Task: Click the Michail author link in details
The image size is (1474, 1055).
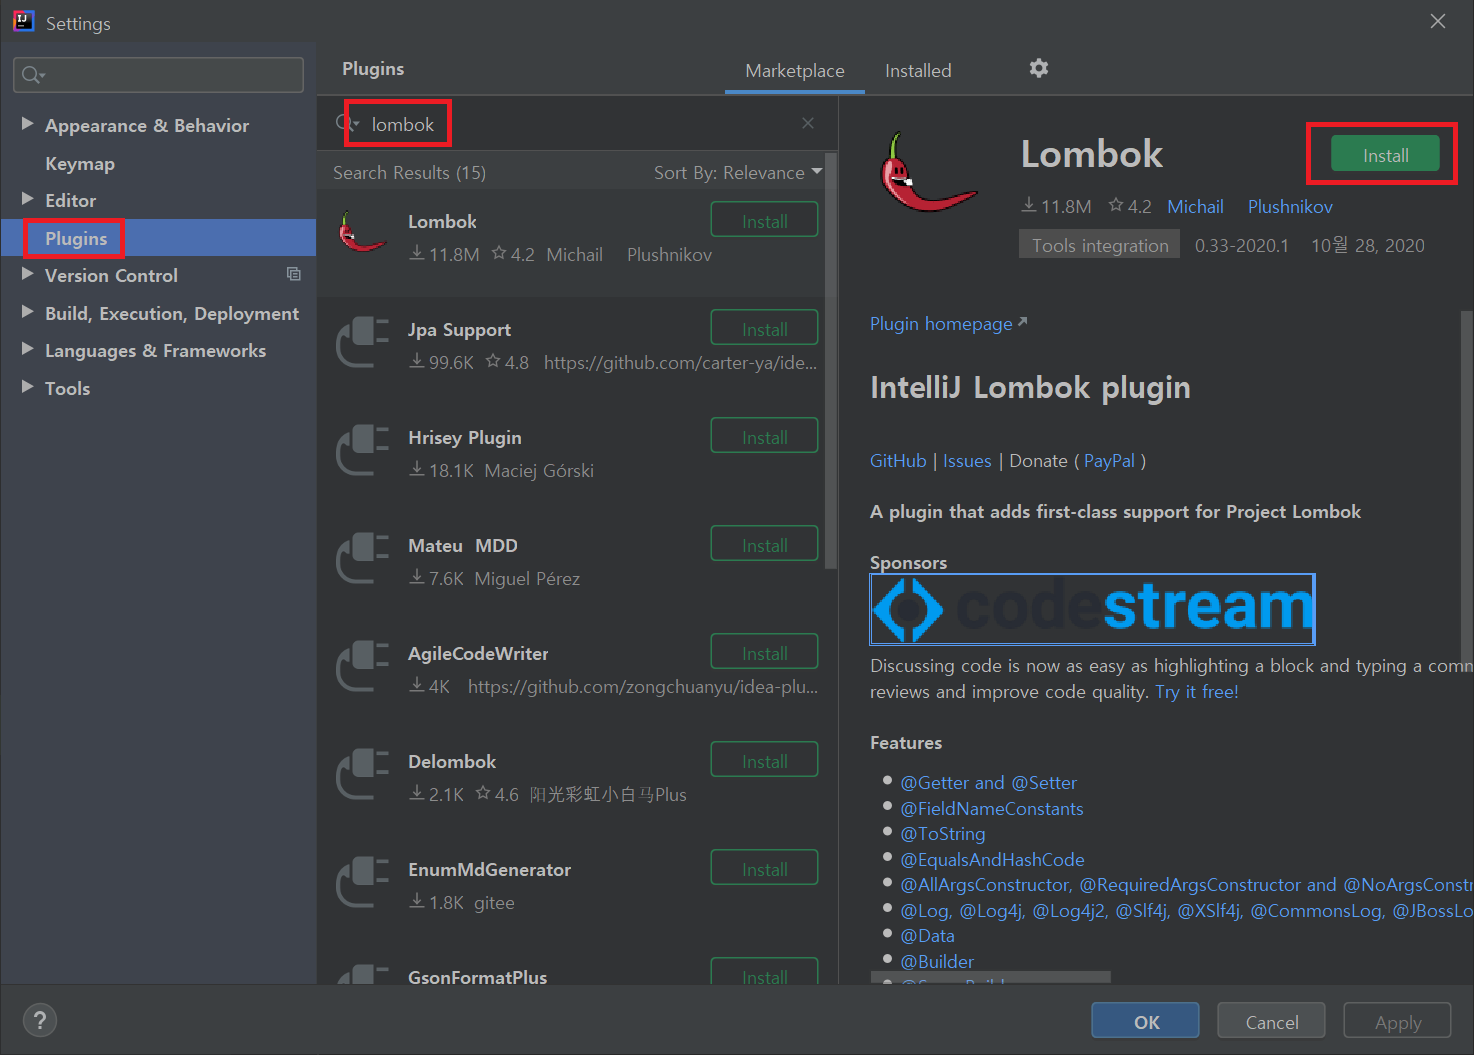Action: pyautogui.click(x=1195, y=207)
